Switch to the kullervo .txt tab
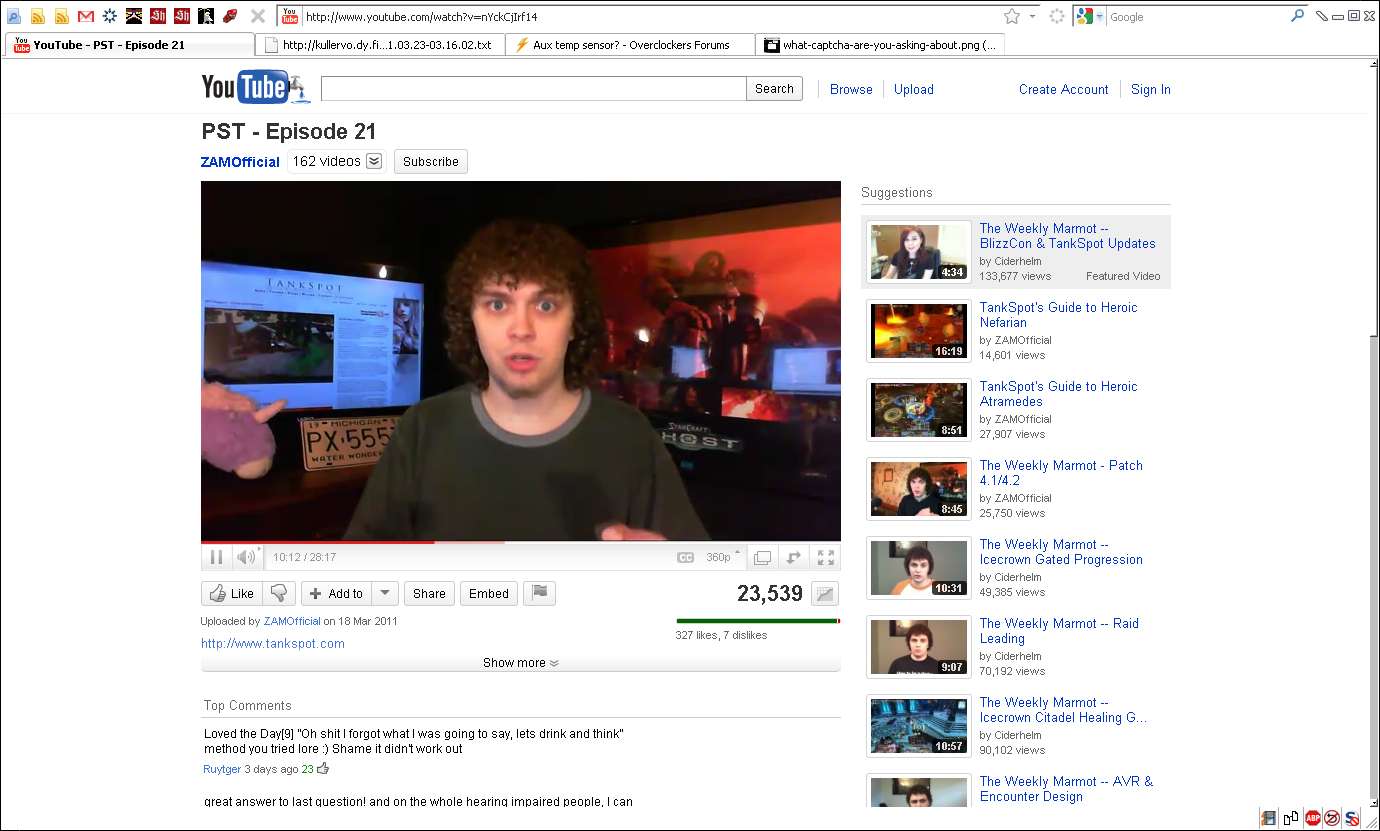Image resolution: width=1380 pixels, height=831 pixels. click(380, 45)
